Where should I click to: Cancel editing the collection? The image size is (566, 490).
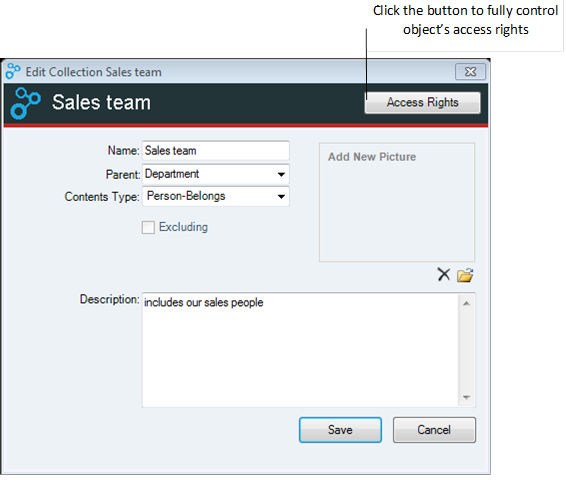coord(434,430)
